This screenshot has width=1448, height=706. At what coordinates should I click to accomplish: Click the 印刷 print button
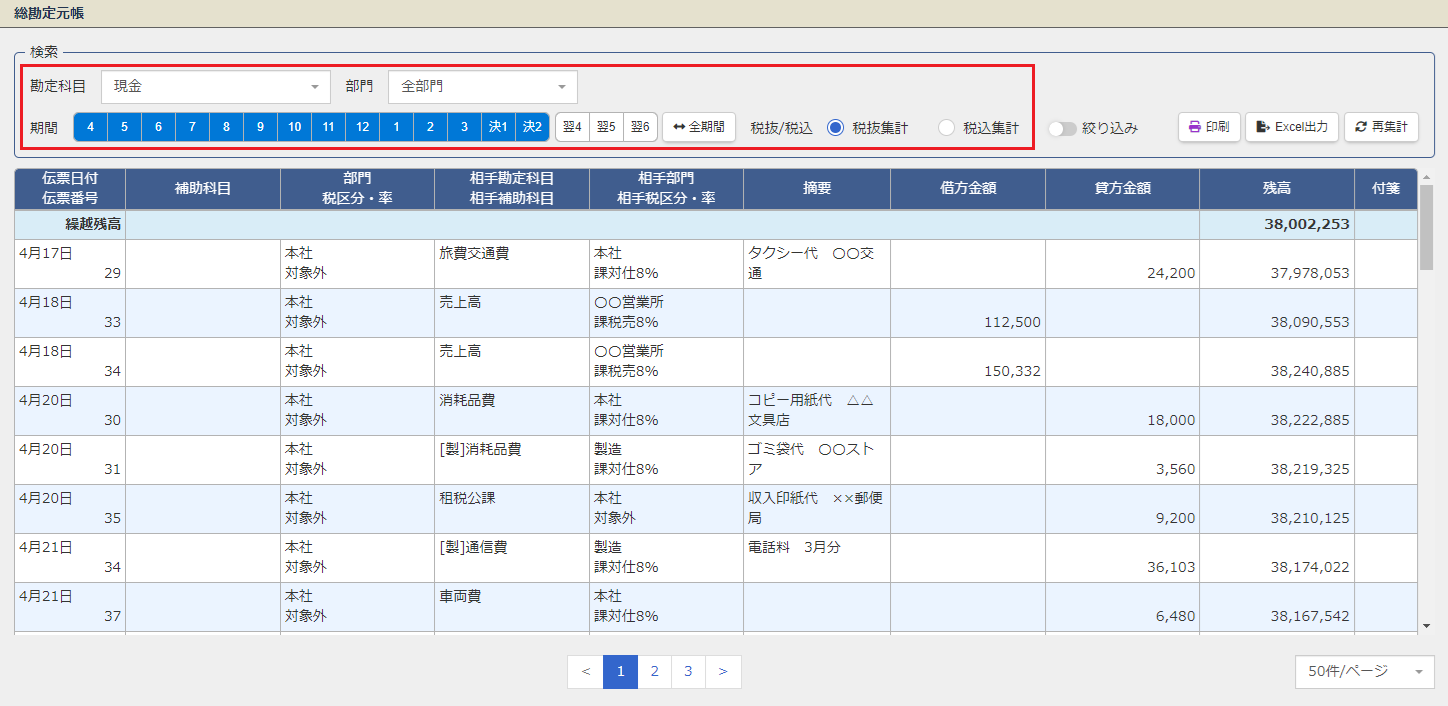click(1208, 127)
